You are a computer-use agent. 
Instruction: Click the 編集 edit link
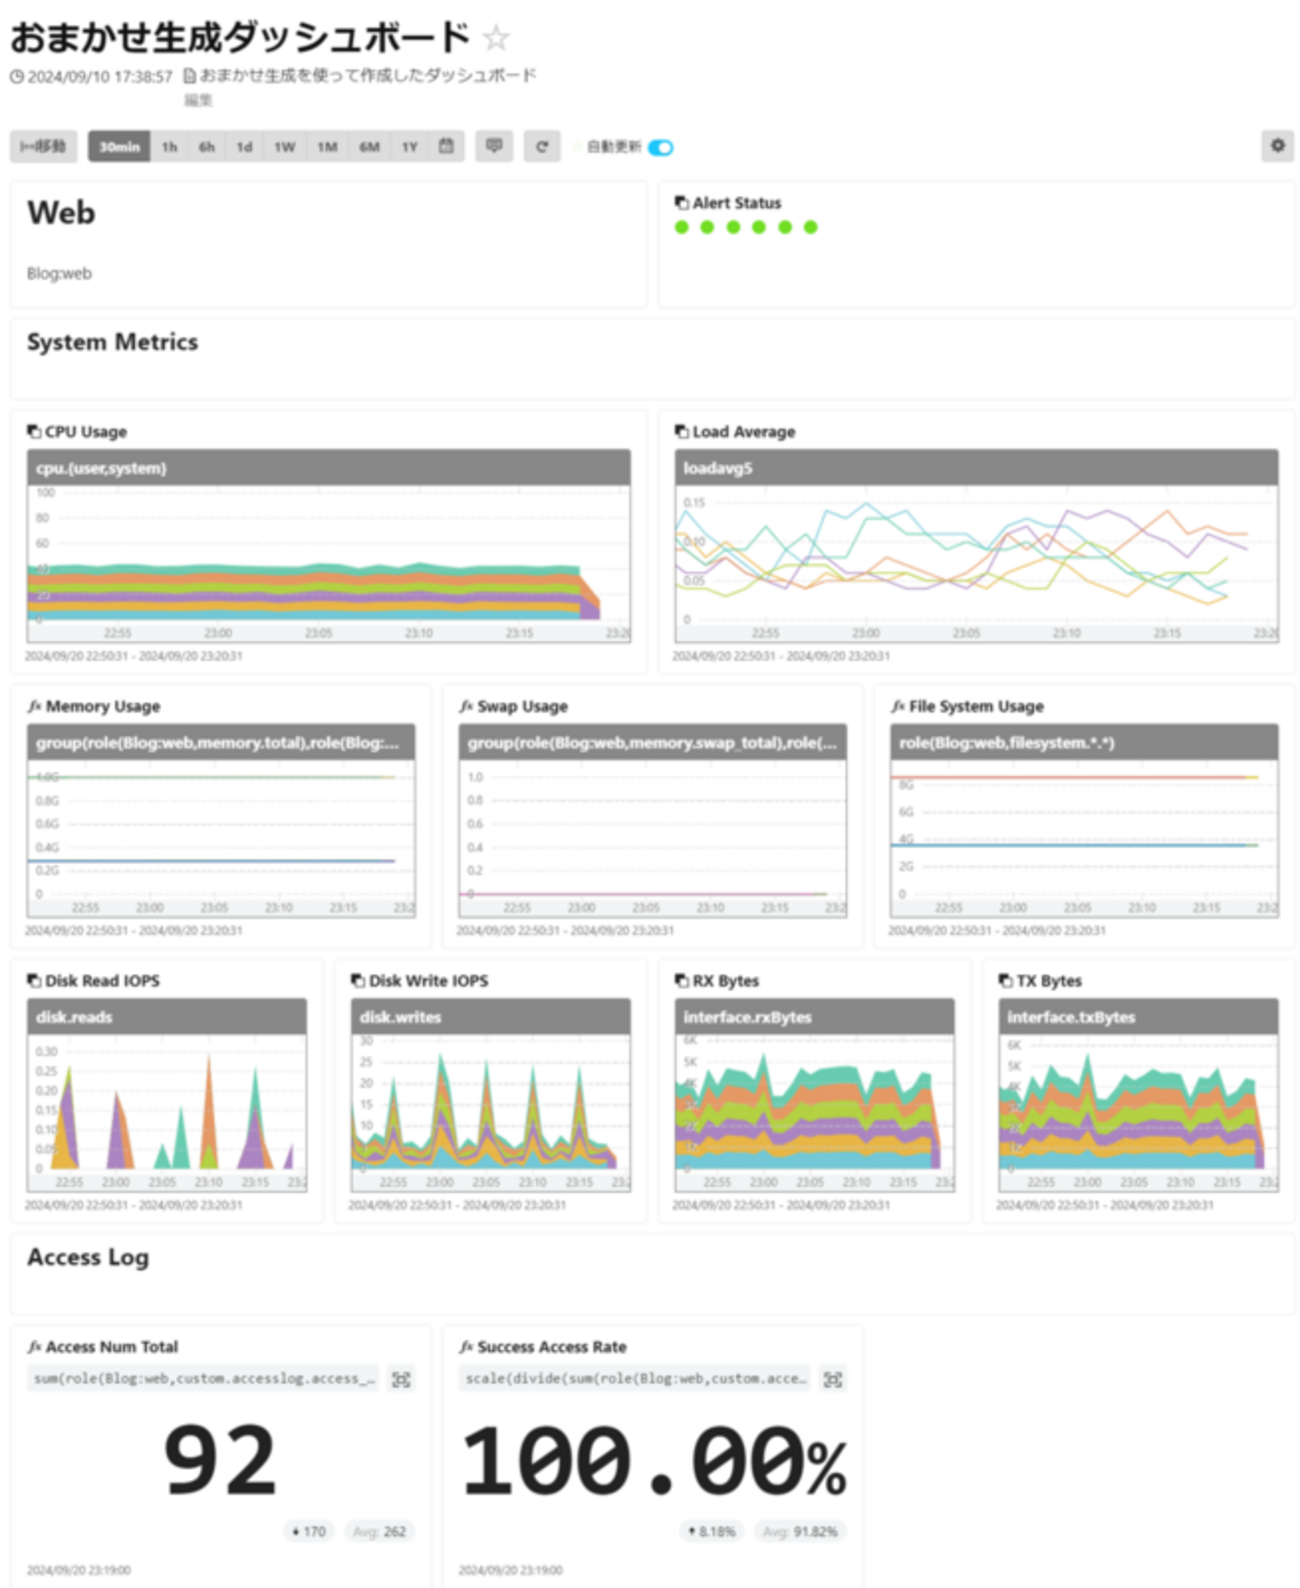point(198,100)
